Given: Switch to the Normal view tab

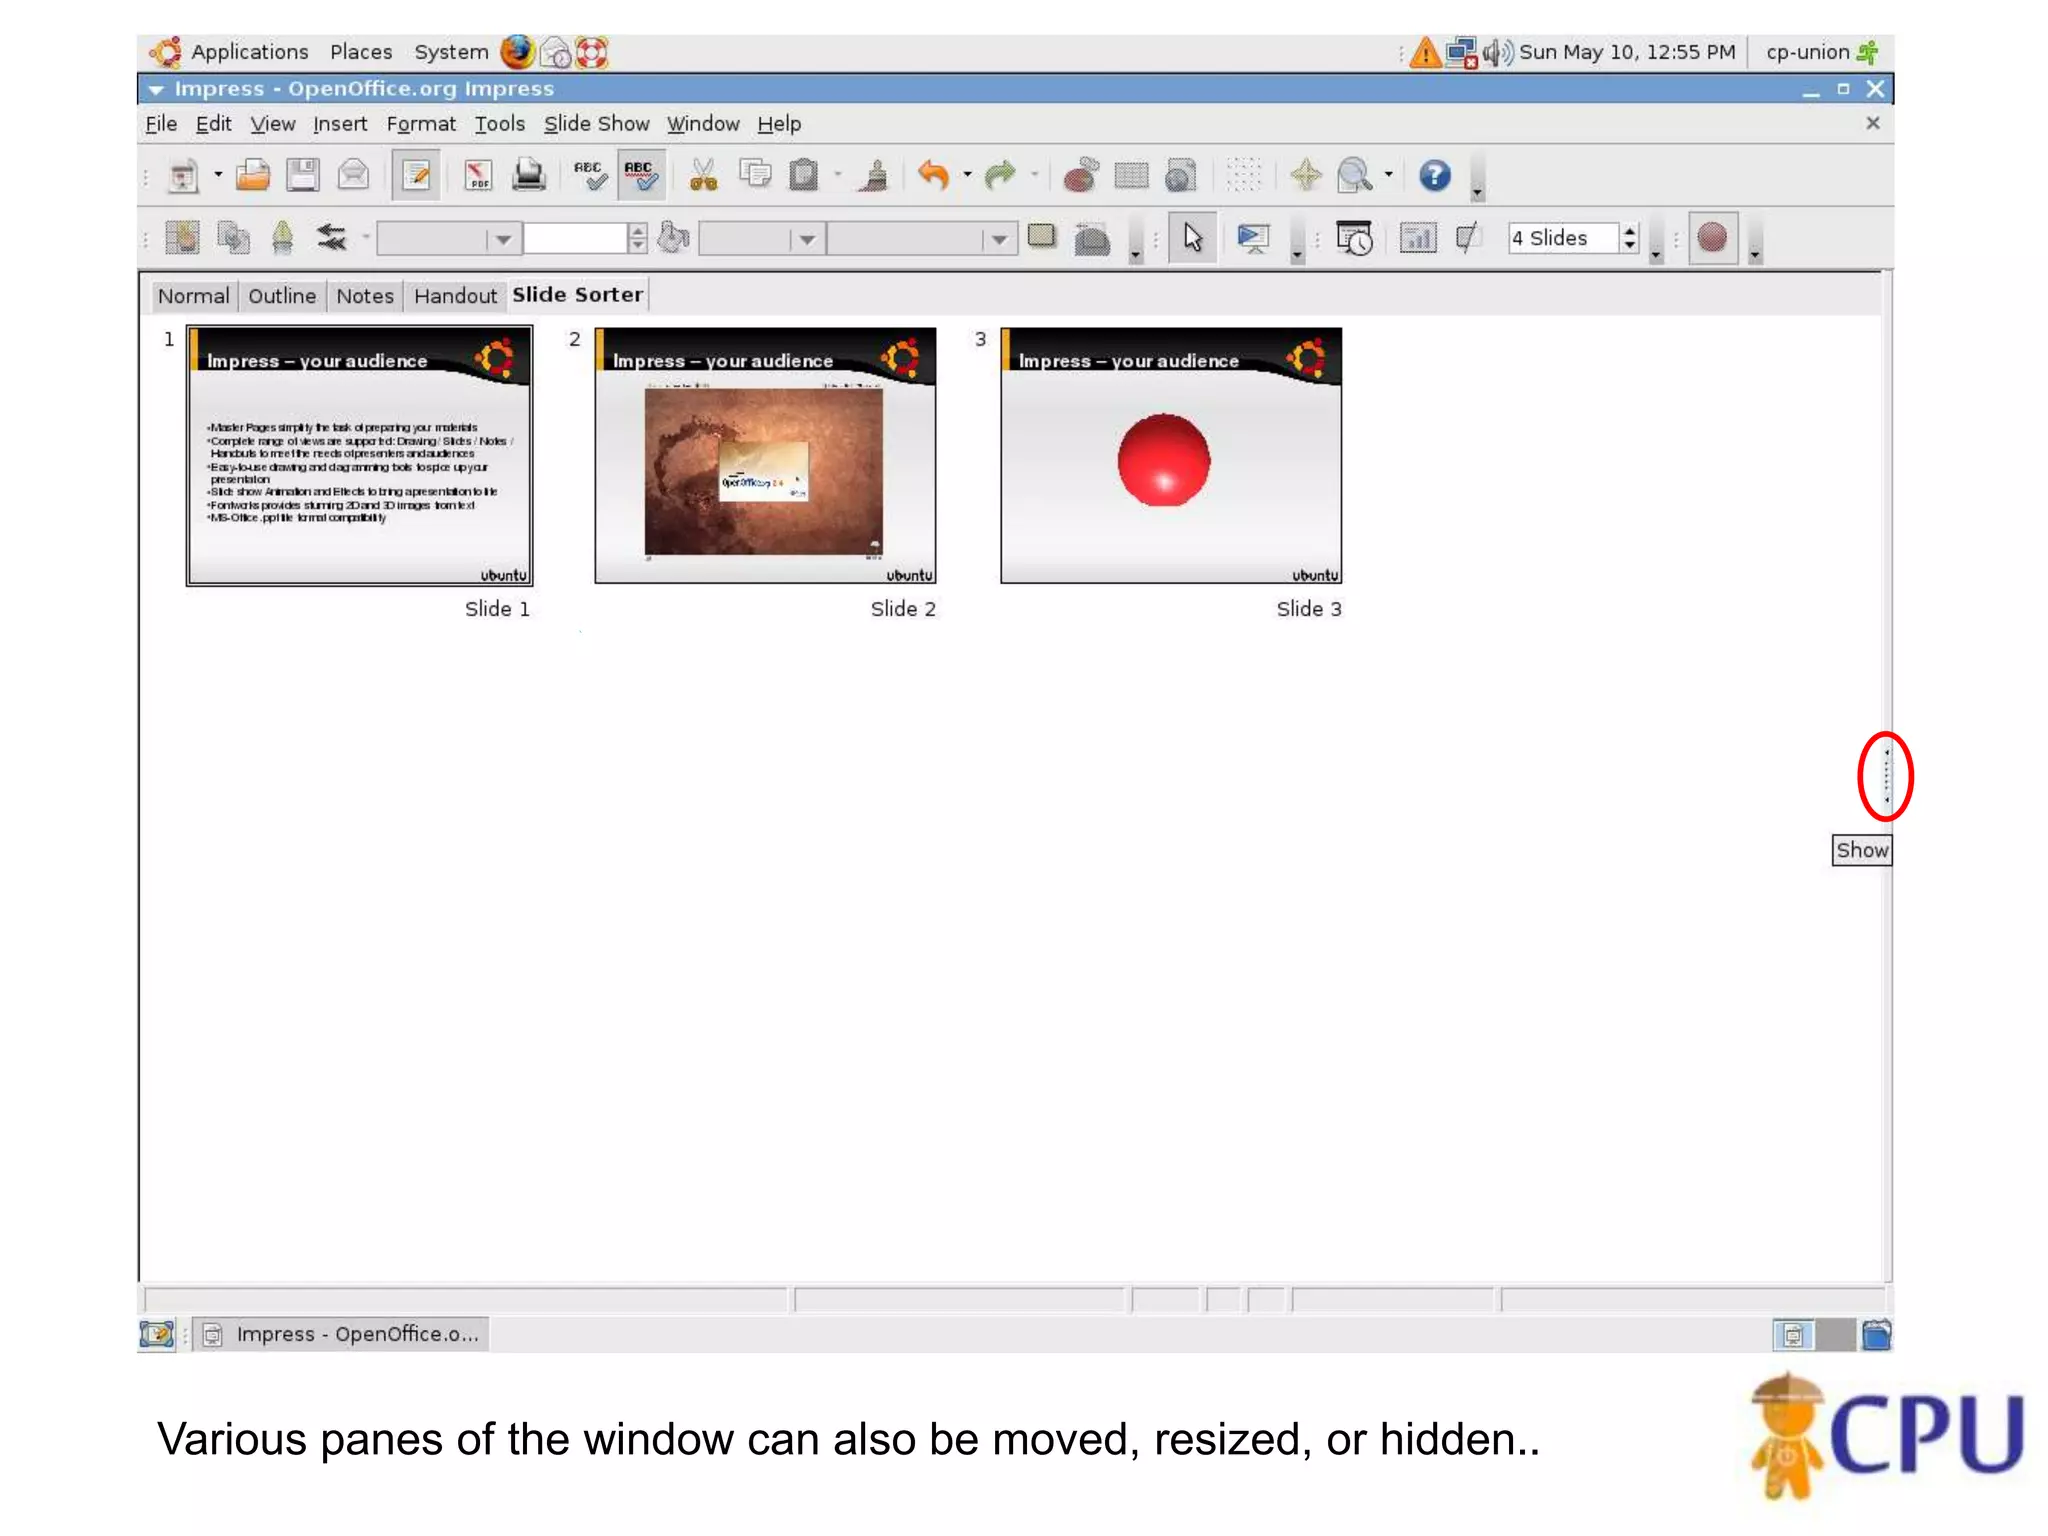Looking at the screenshot, I should coord(193,296).
